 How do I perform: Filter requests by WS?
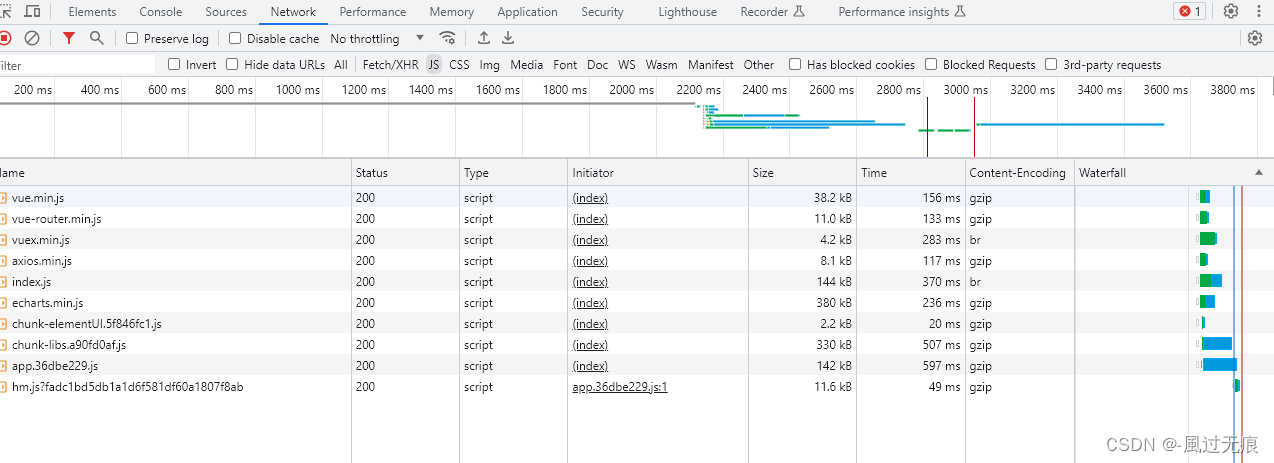pyautogui.click(x=627, y=64)
